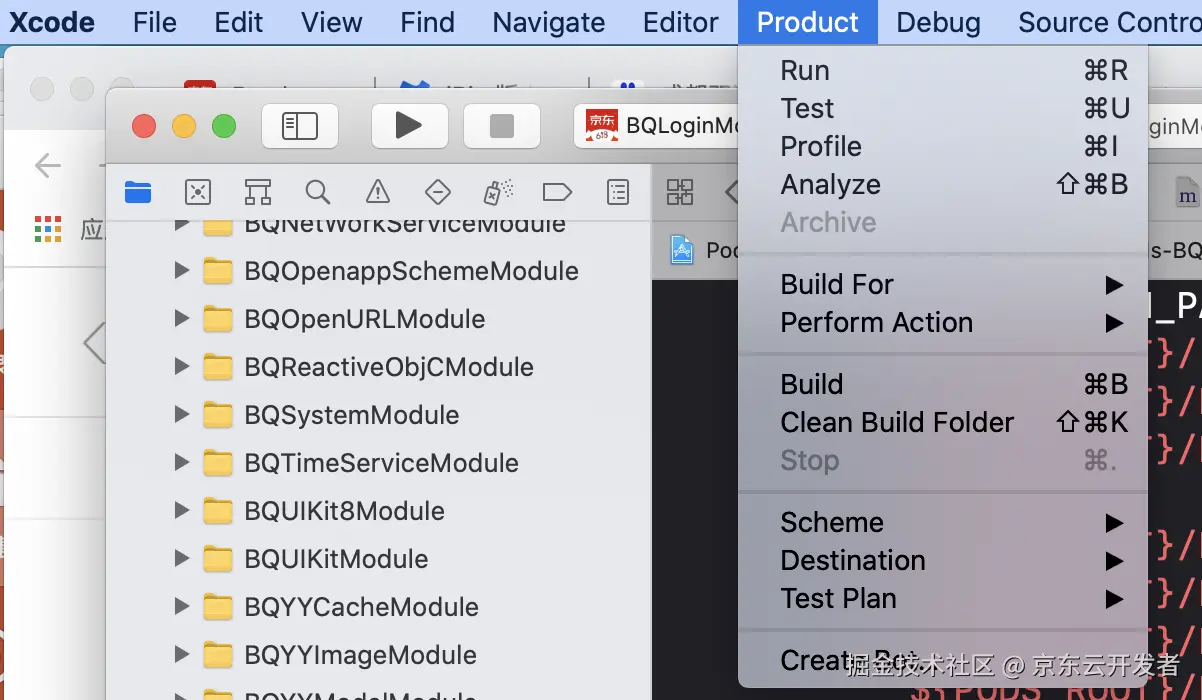Viewport: 1202px width, 700px height.
Task: Select BQTimeServiceModule in the navigator
Action: (x=381, y=463)
